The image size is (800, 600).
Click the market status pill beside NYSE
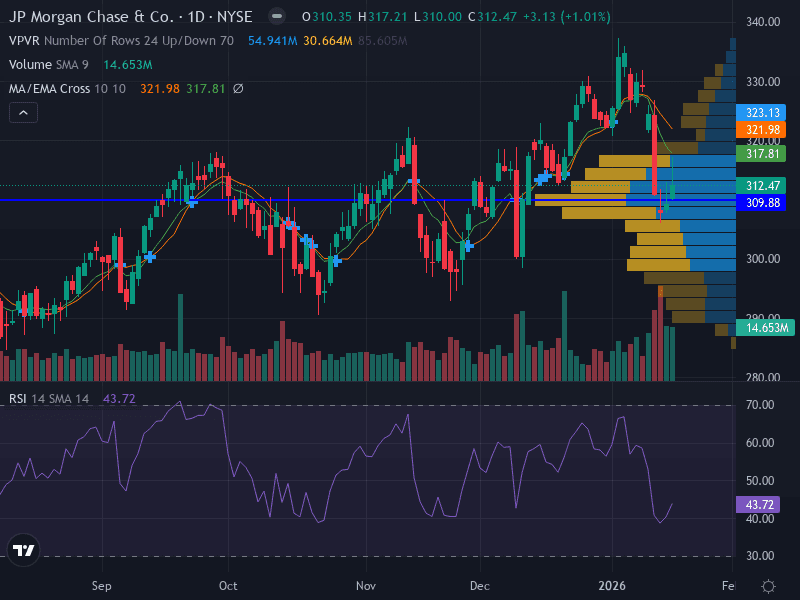tap(277, 16)
